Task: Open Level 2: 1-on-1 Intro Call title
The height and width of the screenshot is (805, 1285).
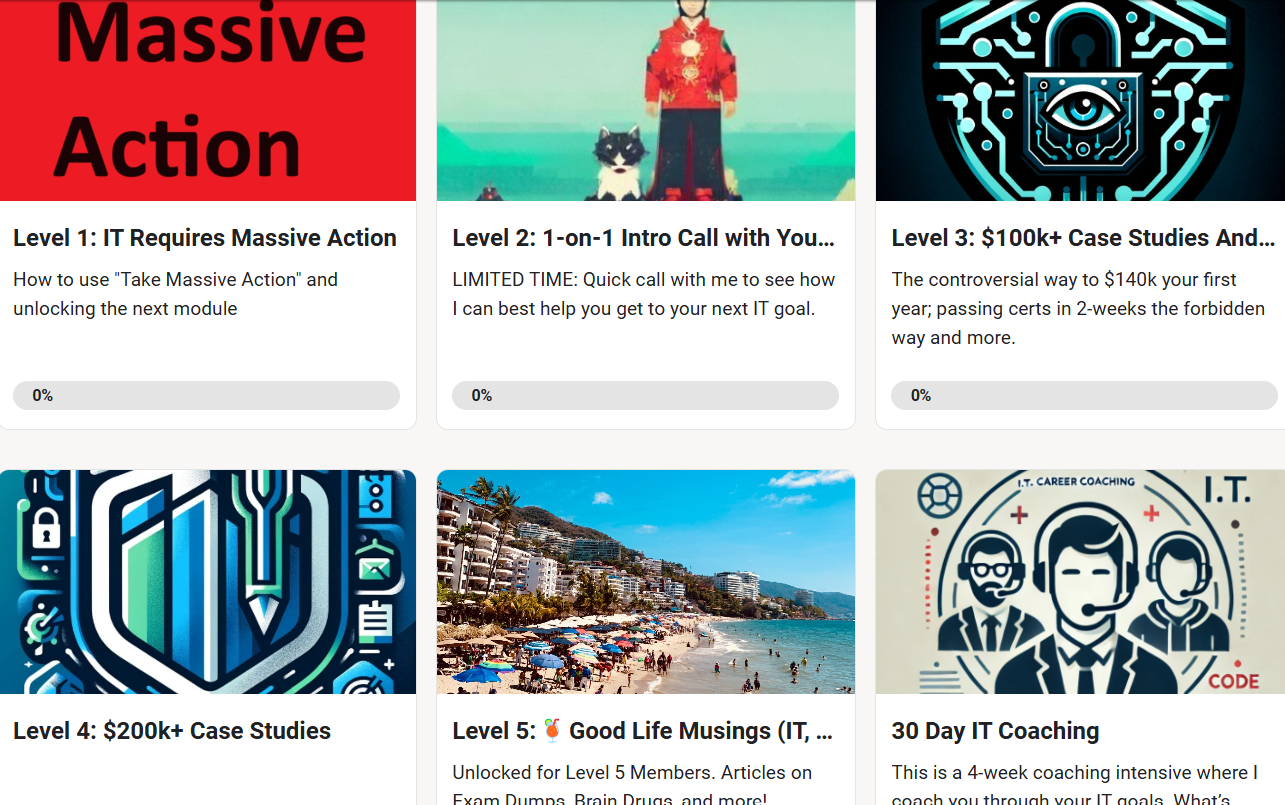Action: coord(643,238)
